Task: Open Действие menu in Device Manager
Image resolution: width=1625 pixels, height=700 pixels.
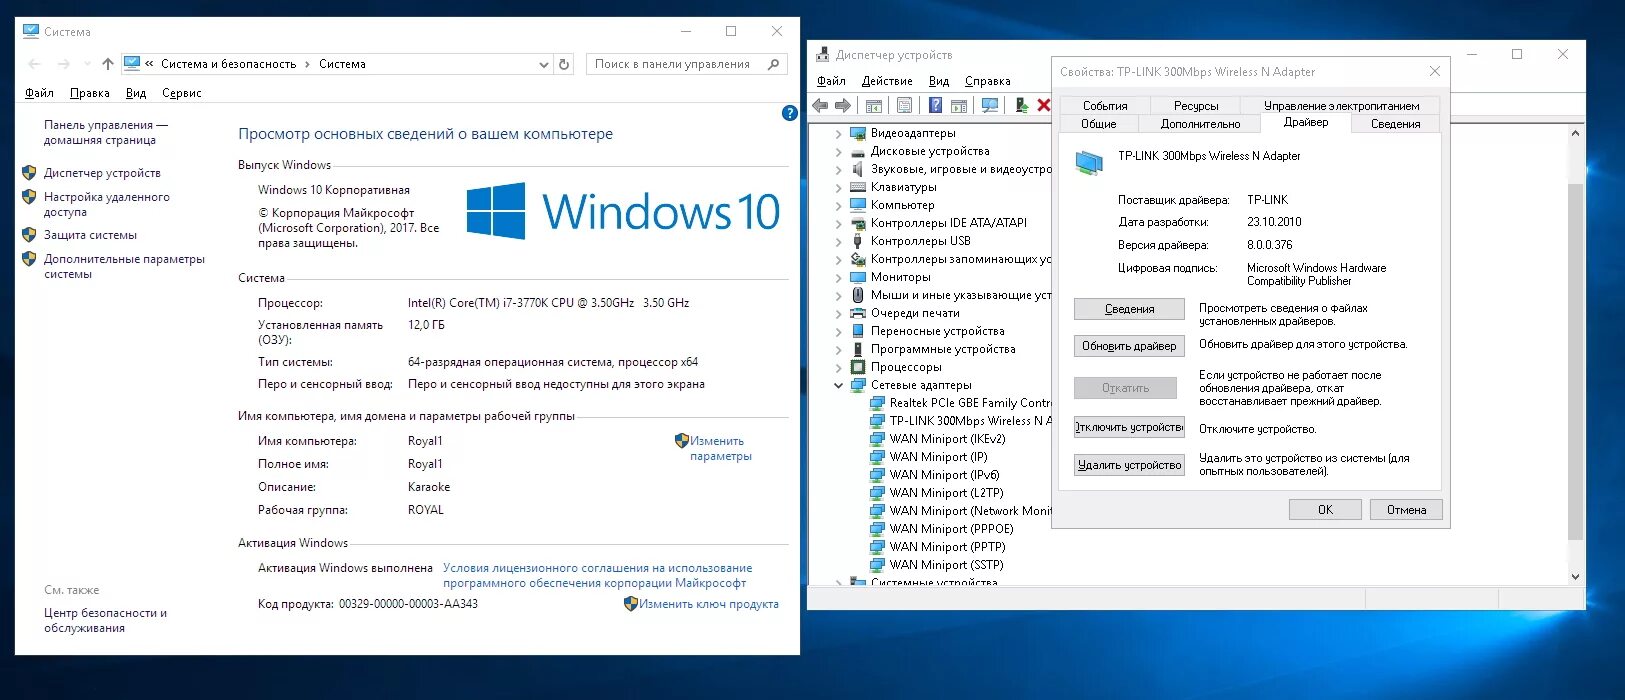Action: [887, 81]
